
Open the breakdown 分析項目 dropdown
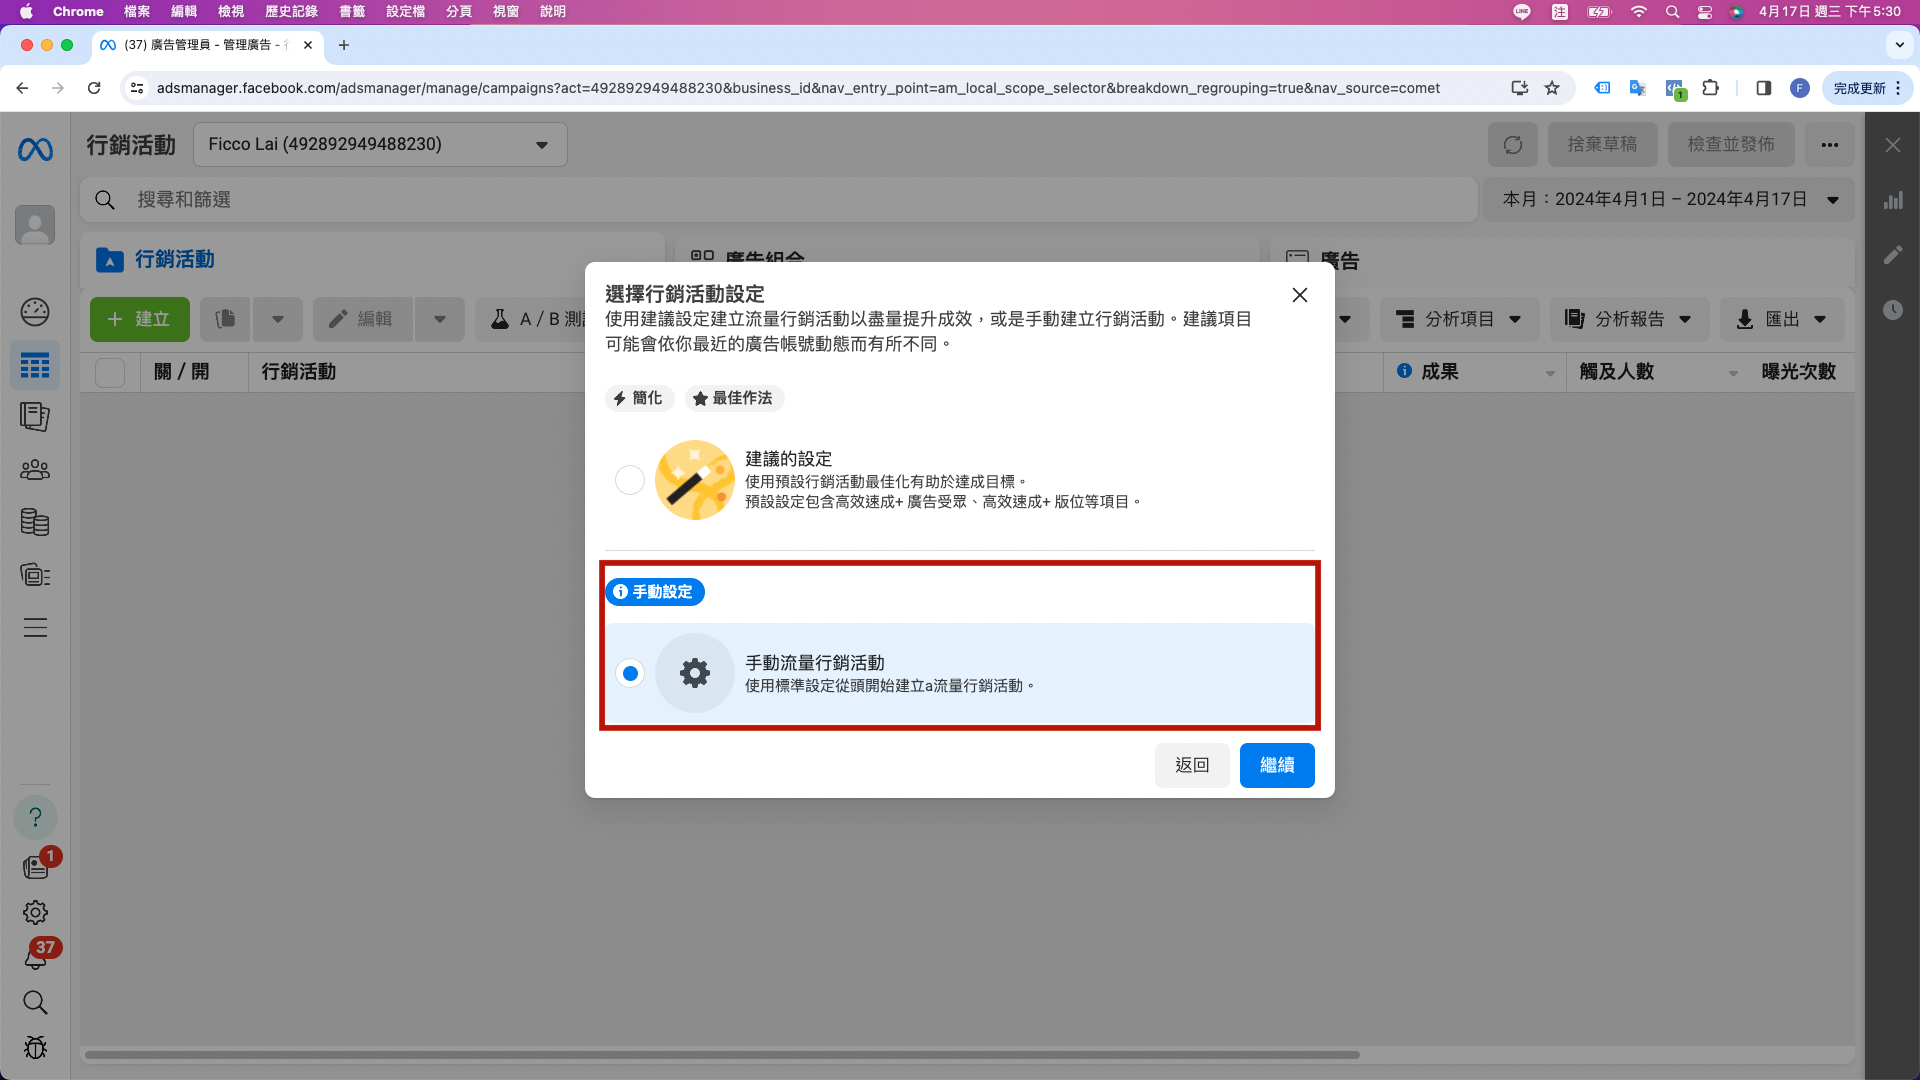(x=1460, y=319)
